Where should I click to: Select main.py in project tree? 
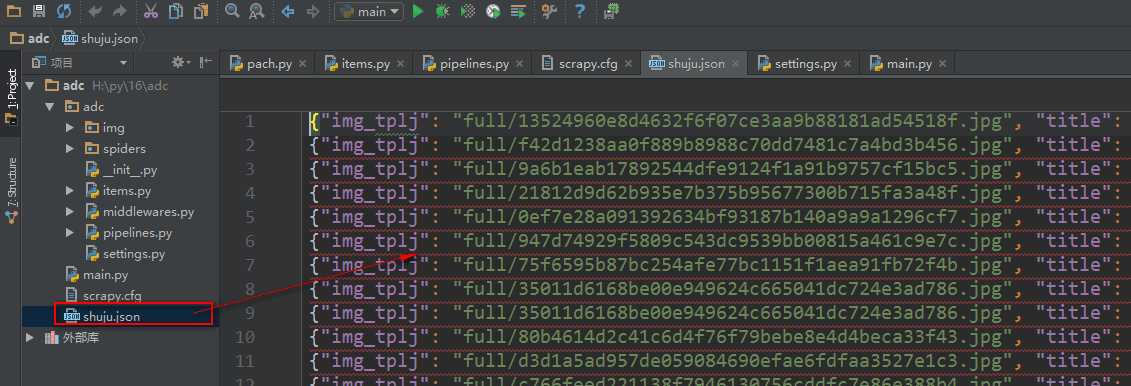(x=97, y=275)
